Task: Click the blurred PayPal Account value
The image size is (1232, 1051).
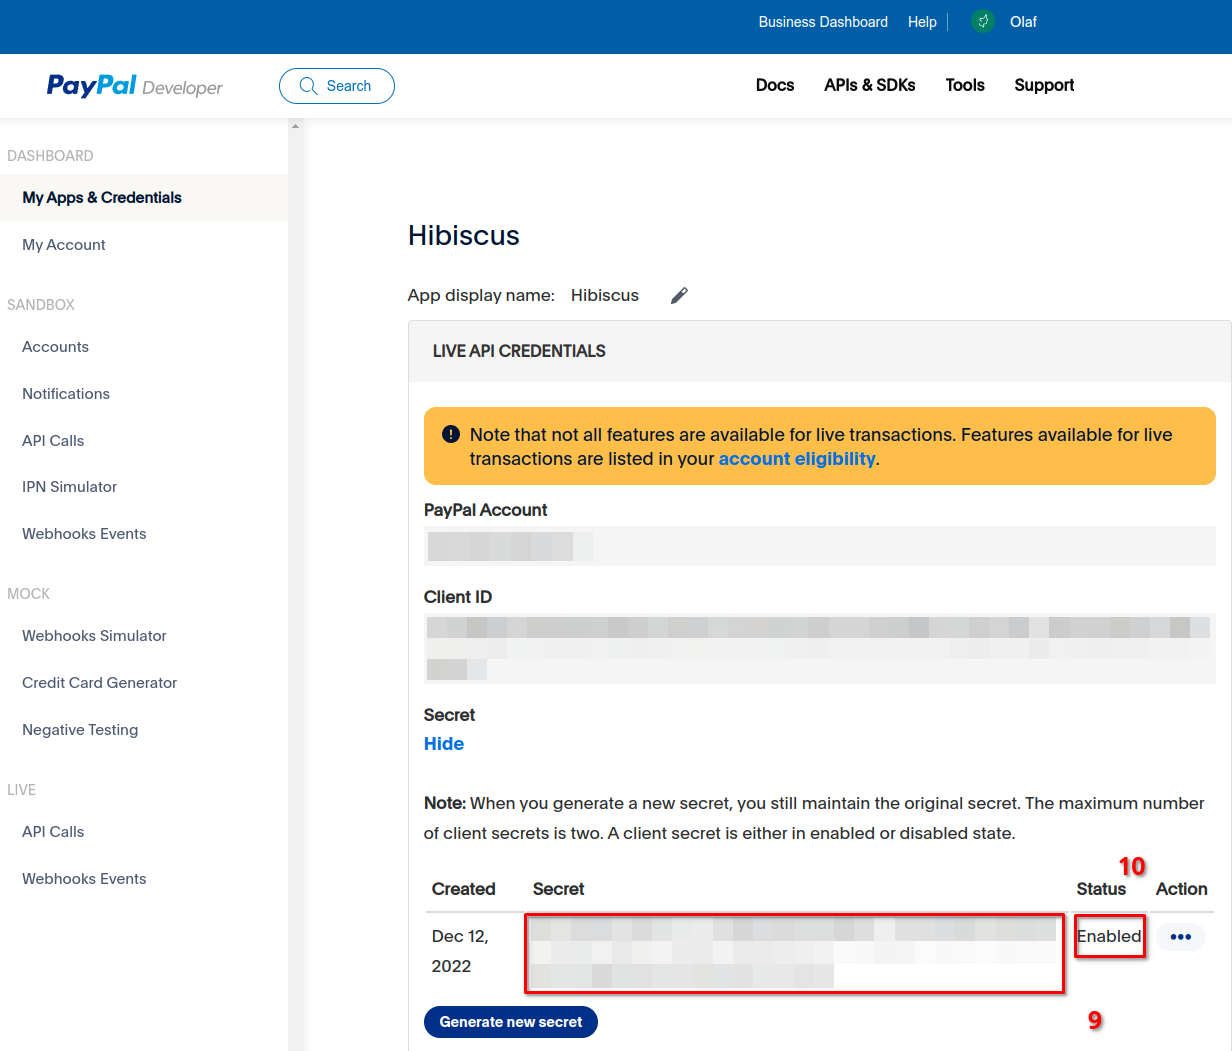Action: pyautogui.click(x=819, y=546)
